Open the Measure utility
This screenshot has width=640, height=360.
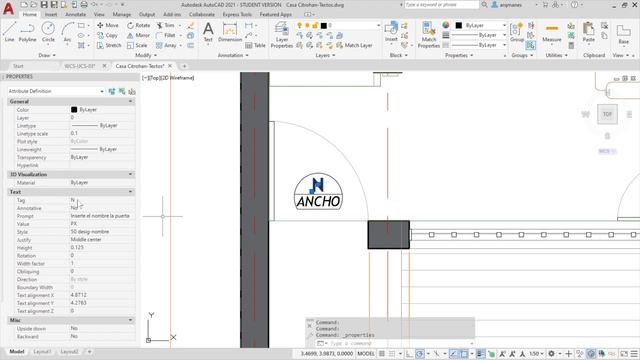[551, 33]
